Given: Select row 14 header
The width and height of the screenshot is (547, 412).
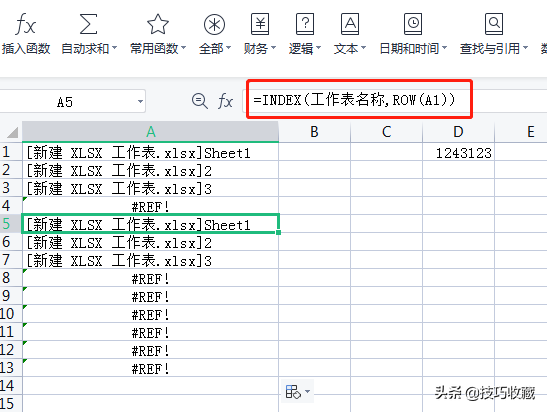Looking at the screenshot, I should pos(10,385).
